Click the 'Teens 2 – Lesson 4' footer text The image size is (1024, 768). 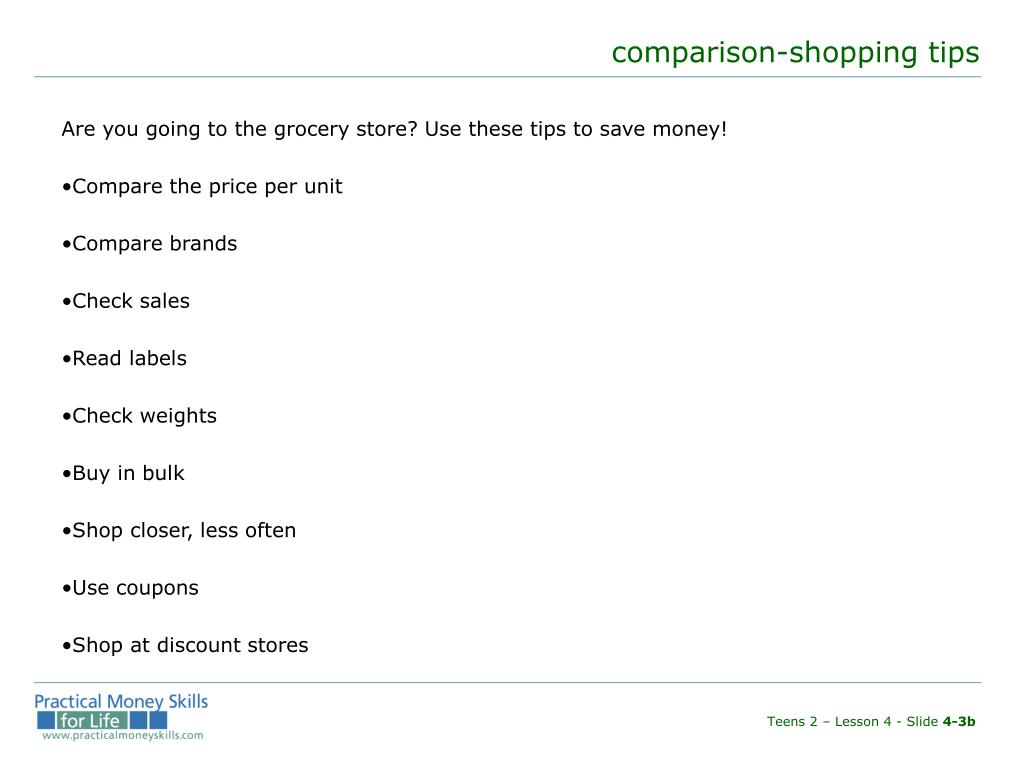tap(829, 722)
